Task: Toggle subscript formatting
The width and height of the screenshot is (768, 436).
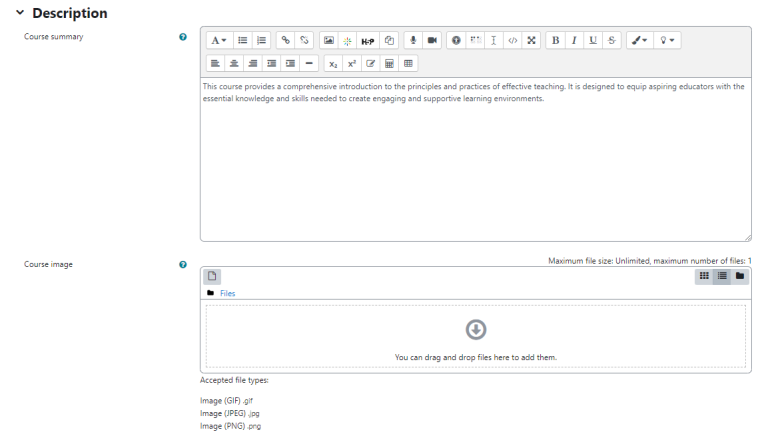Action: pyautogui.click(x=333, y=63)
